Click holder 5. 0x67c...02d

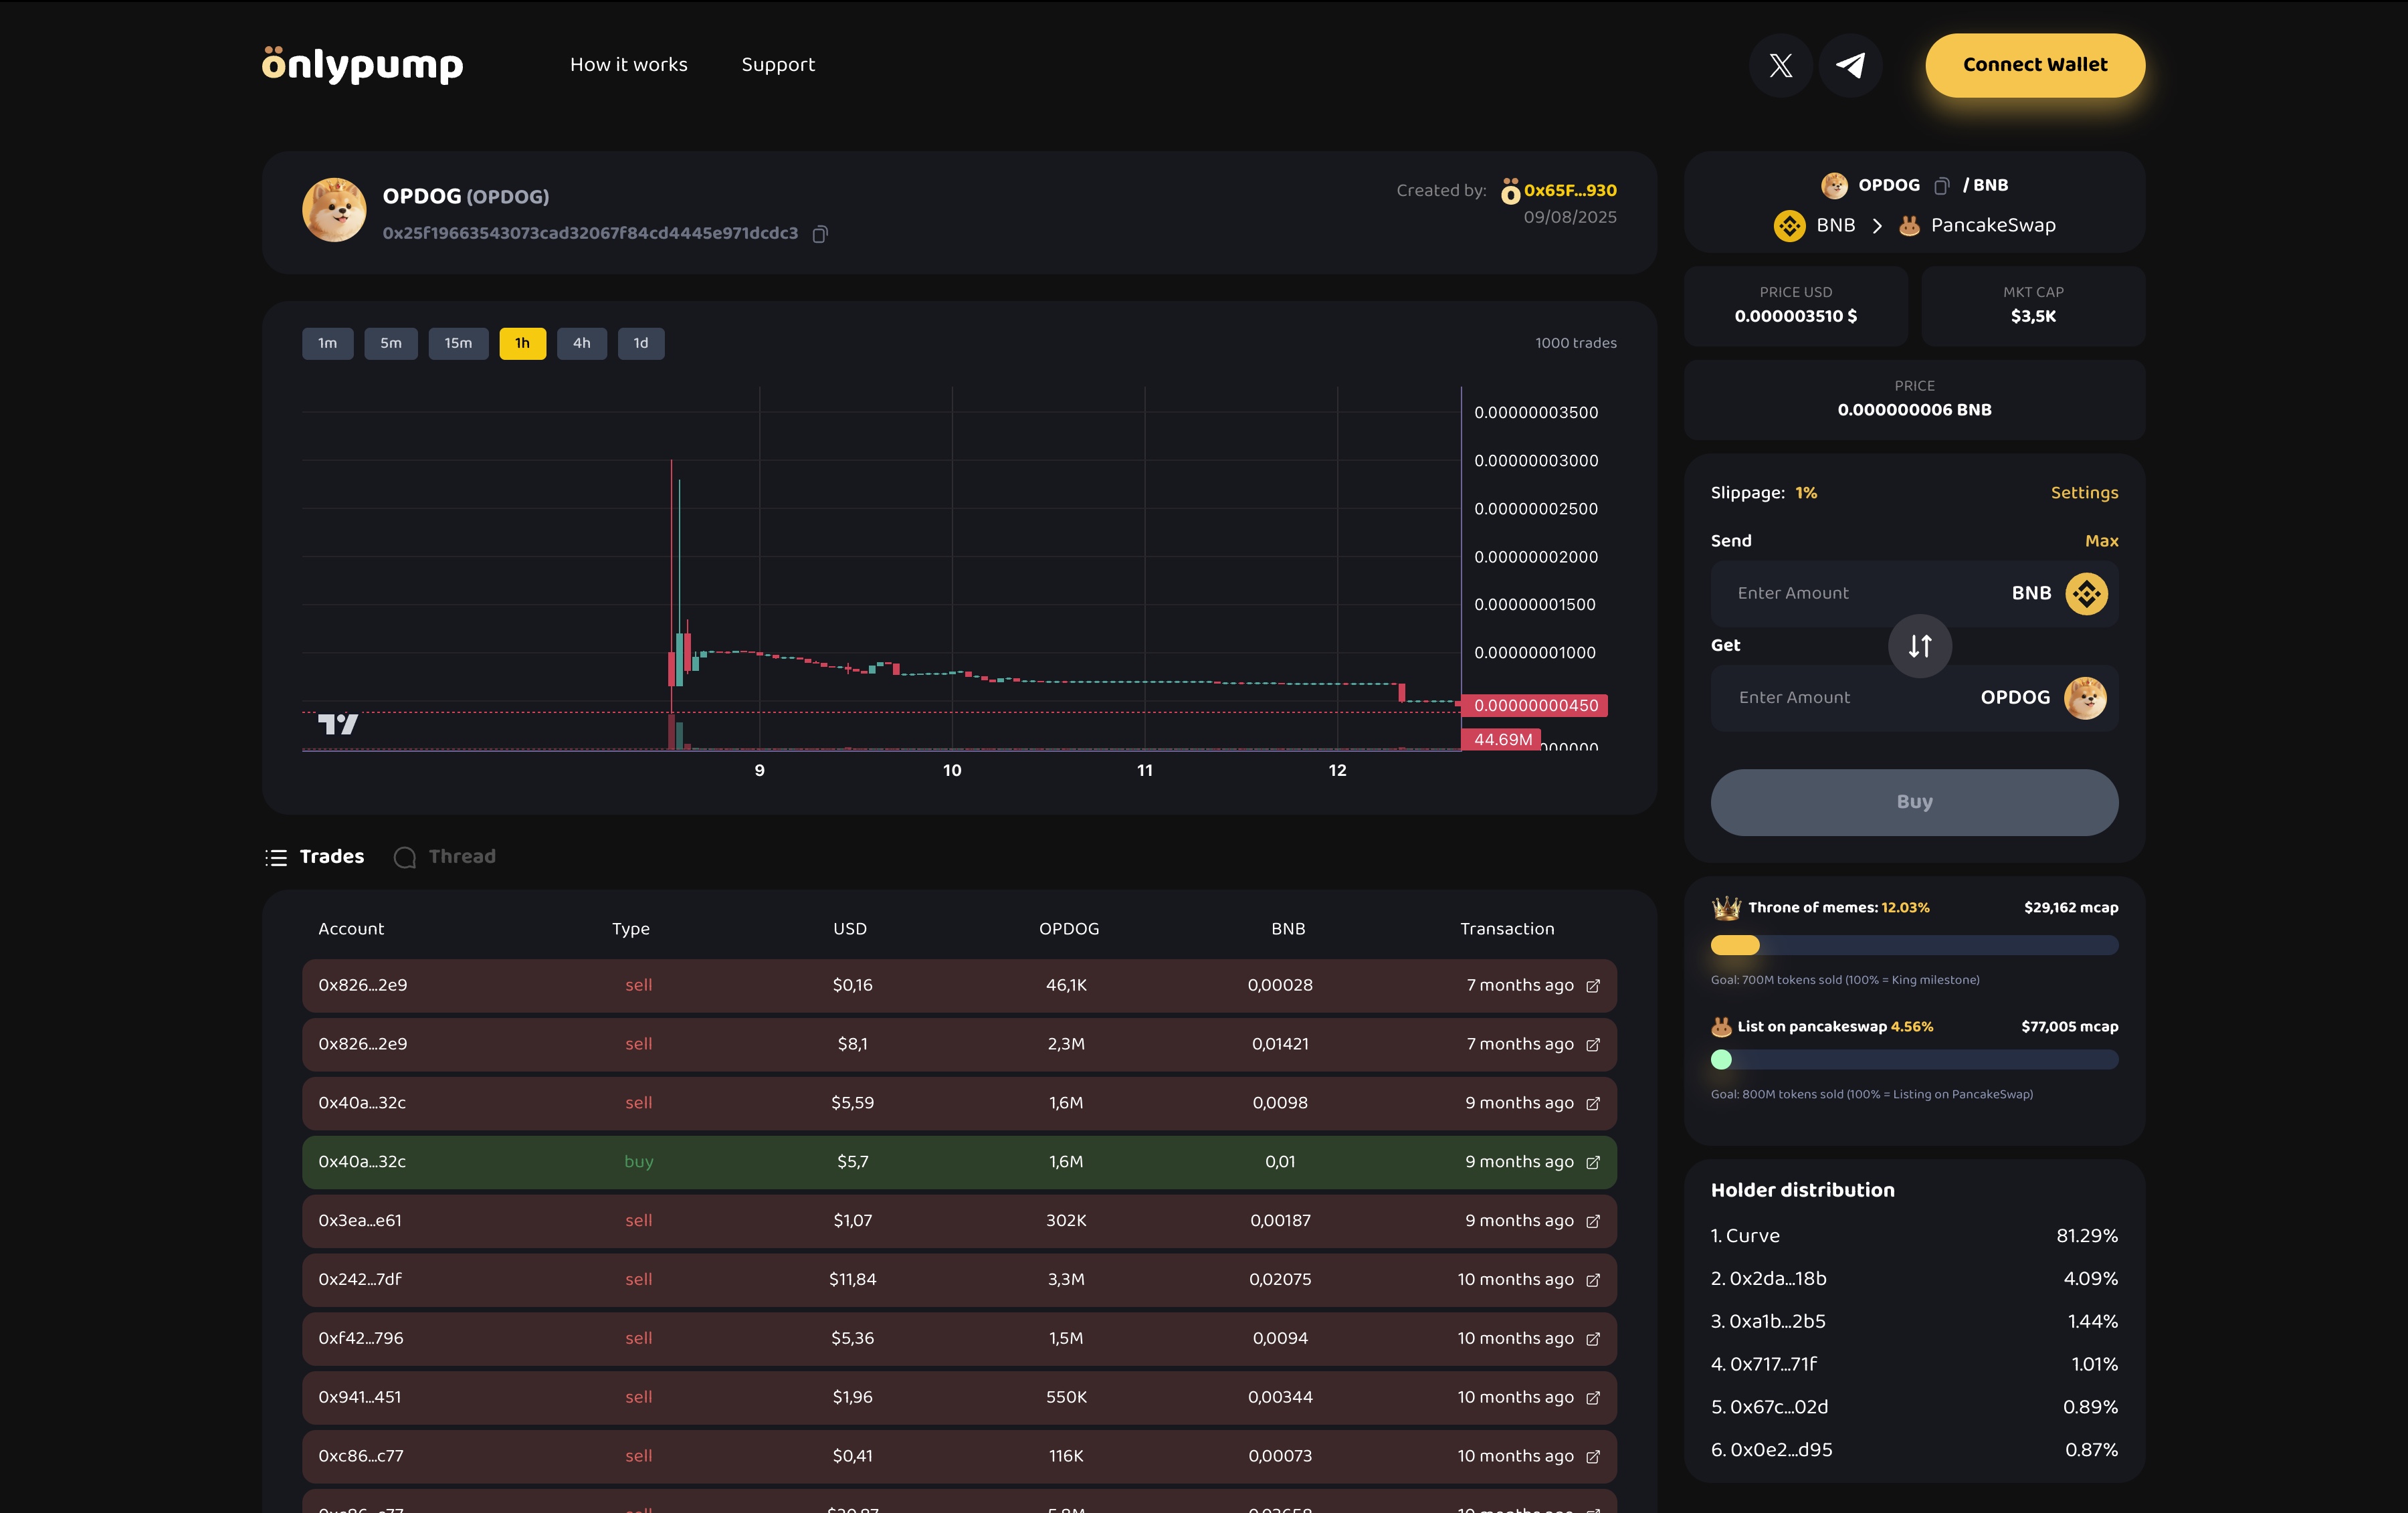click(1769, 1407)
